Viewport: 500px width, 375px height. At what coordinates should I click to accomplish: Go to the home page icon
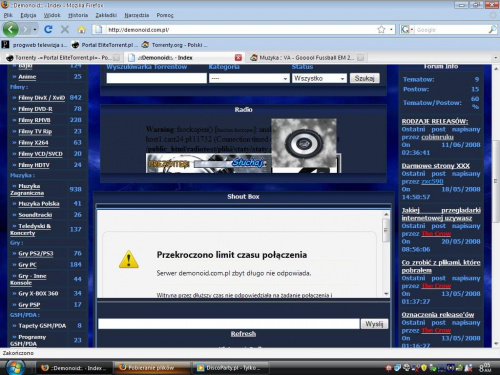coord(81,30)
